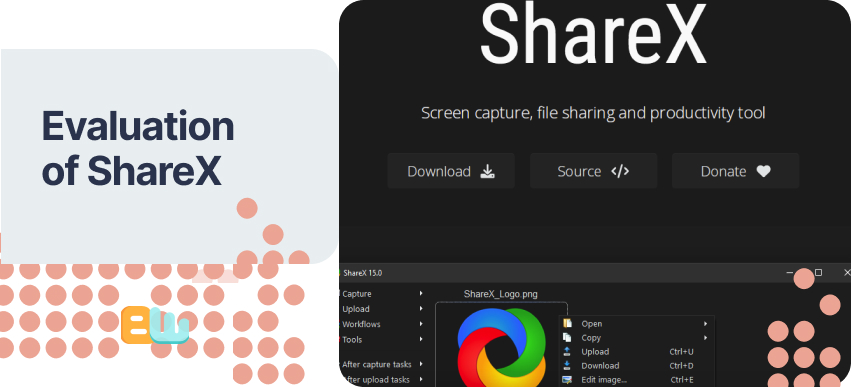Open After capture tasks menu
The width and height of the screenshot is (852, 387).
pos(377,364)
